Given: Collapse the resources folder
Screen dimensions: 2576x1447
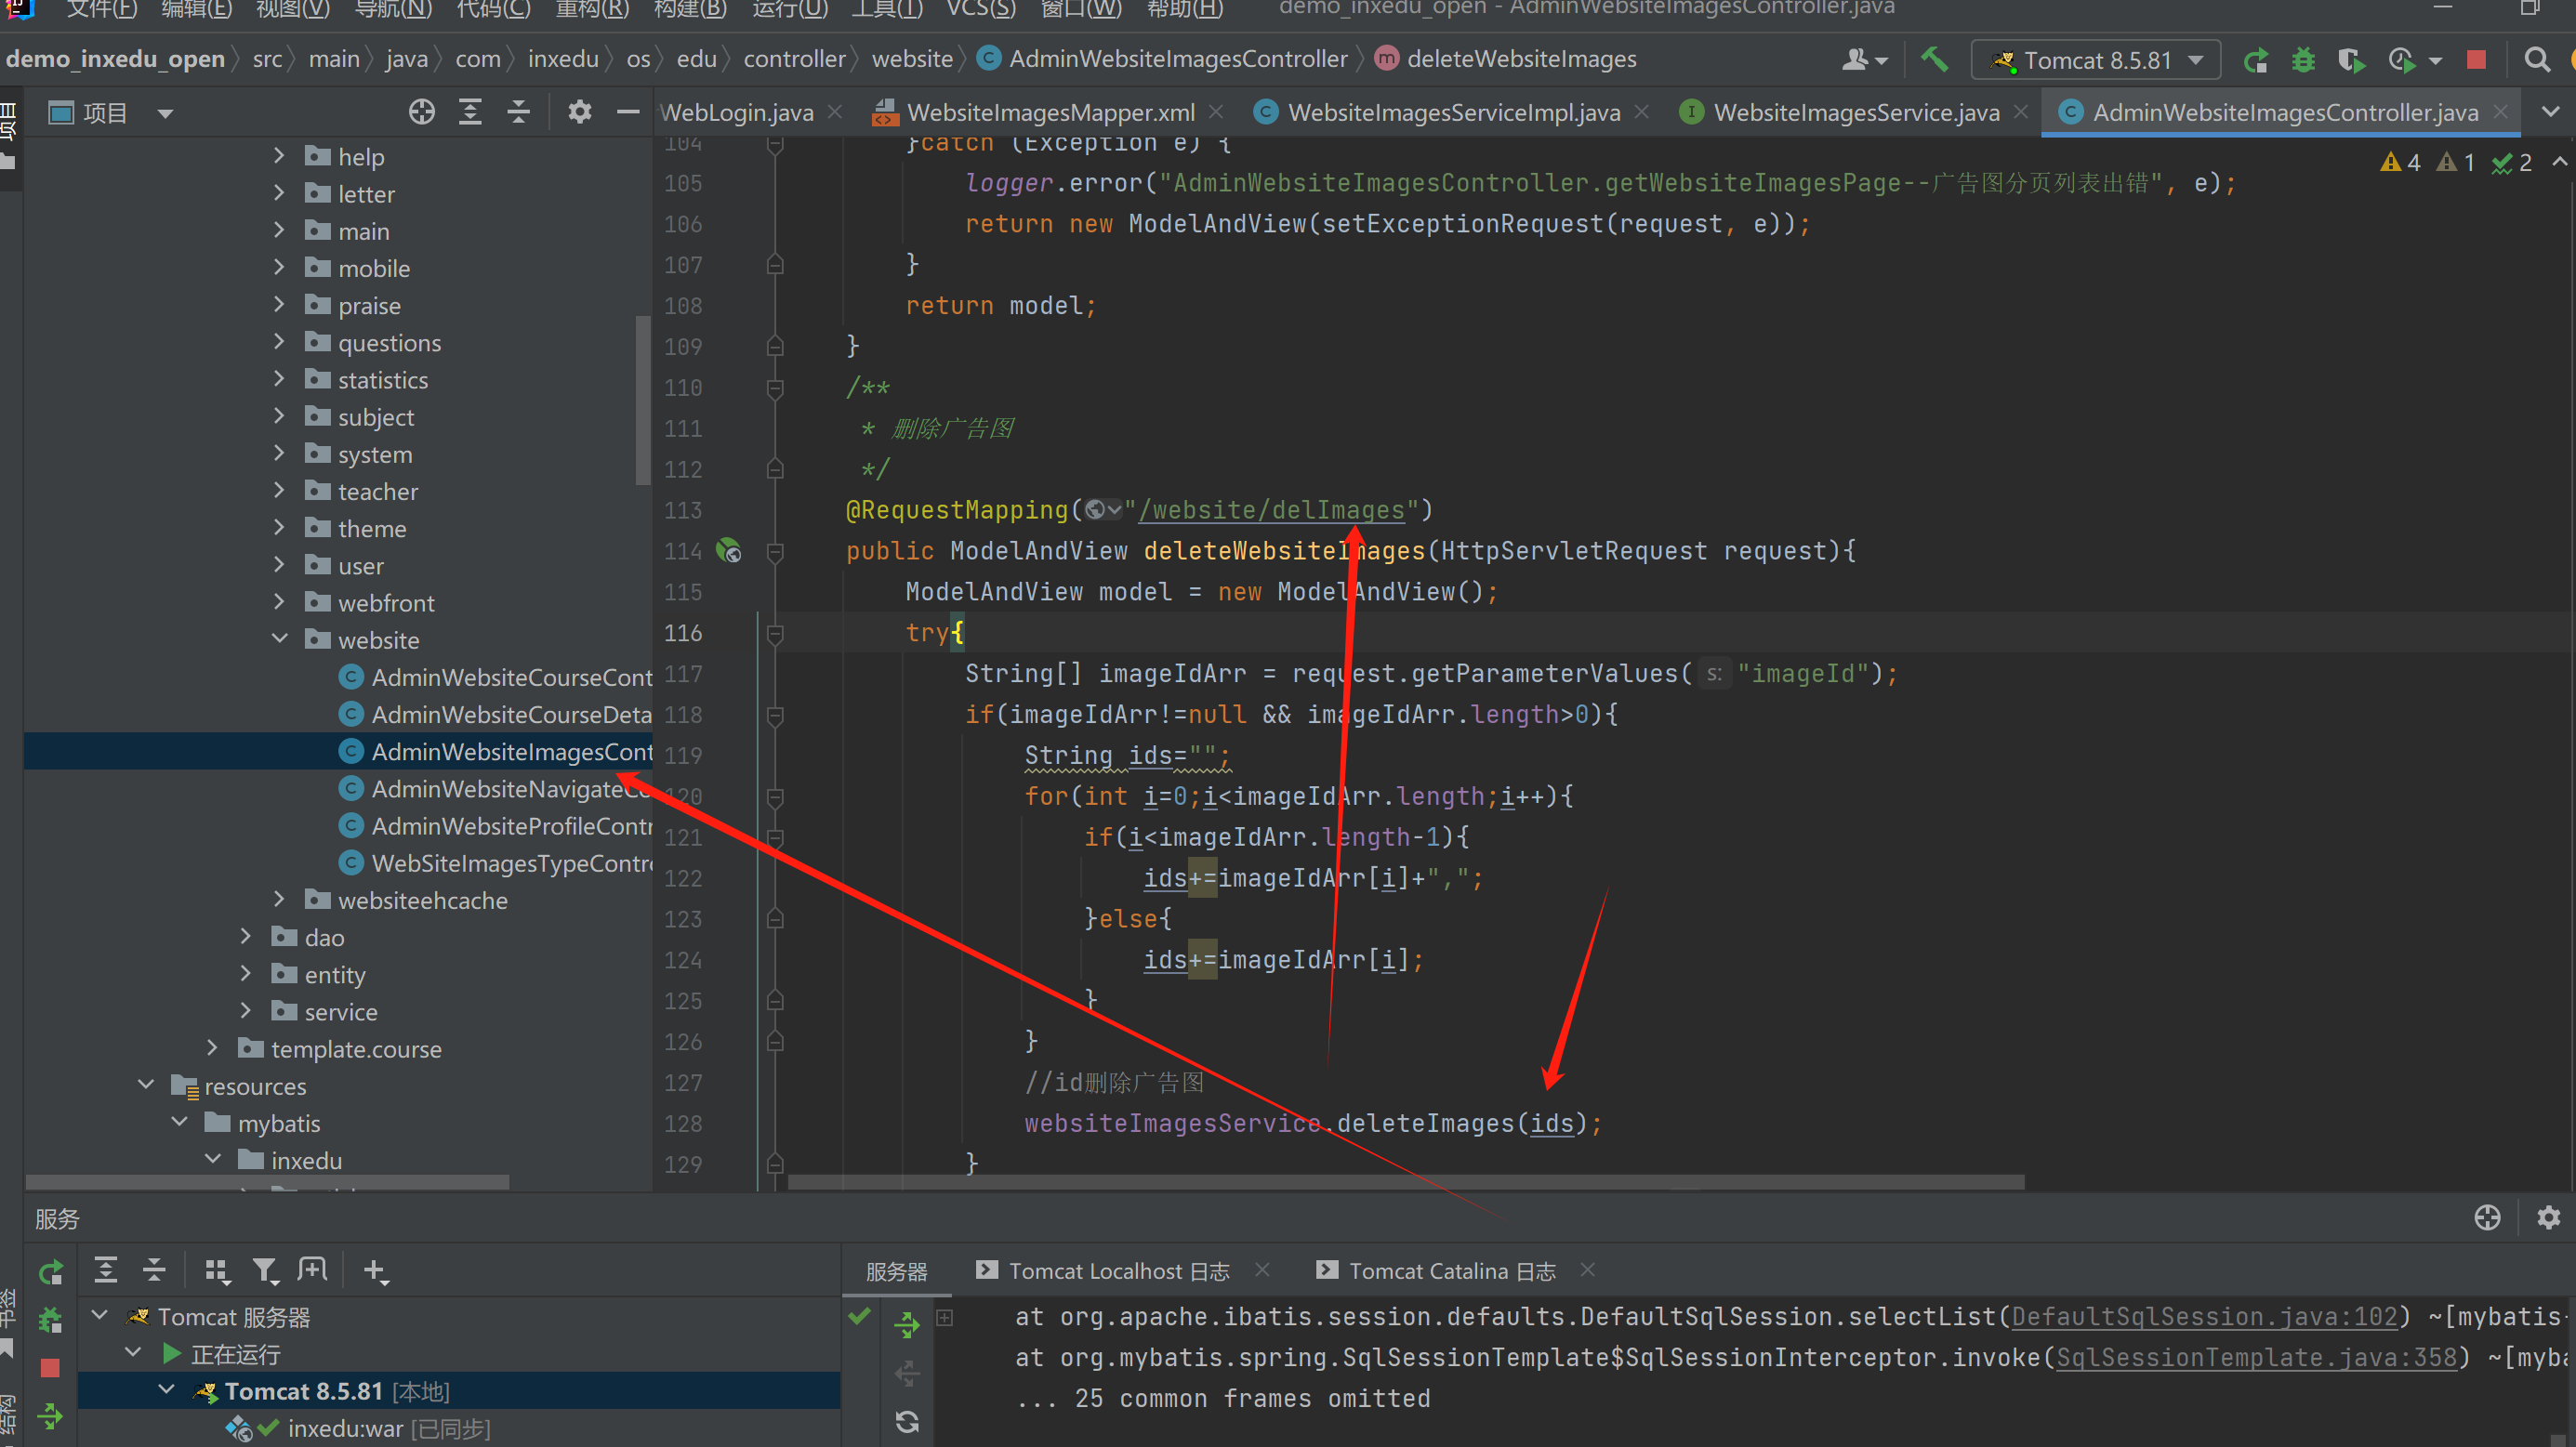Looking at the screenshot, I should tap(146, 1085).
